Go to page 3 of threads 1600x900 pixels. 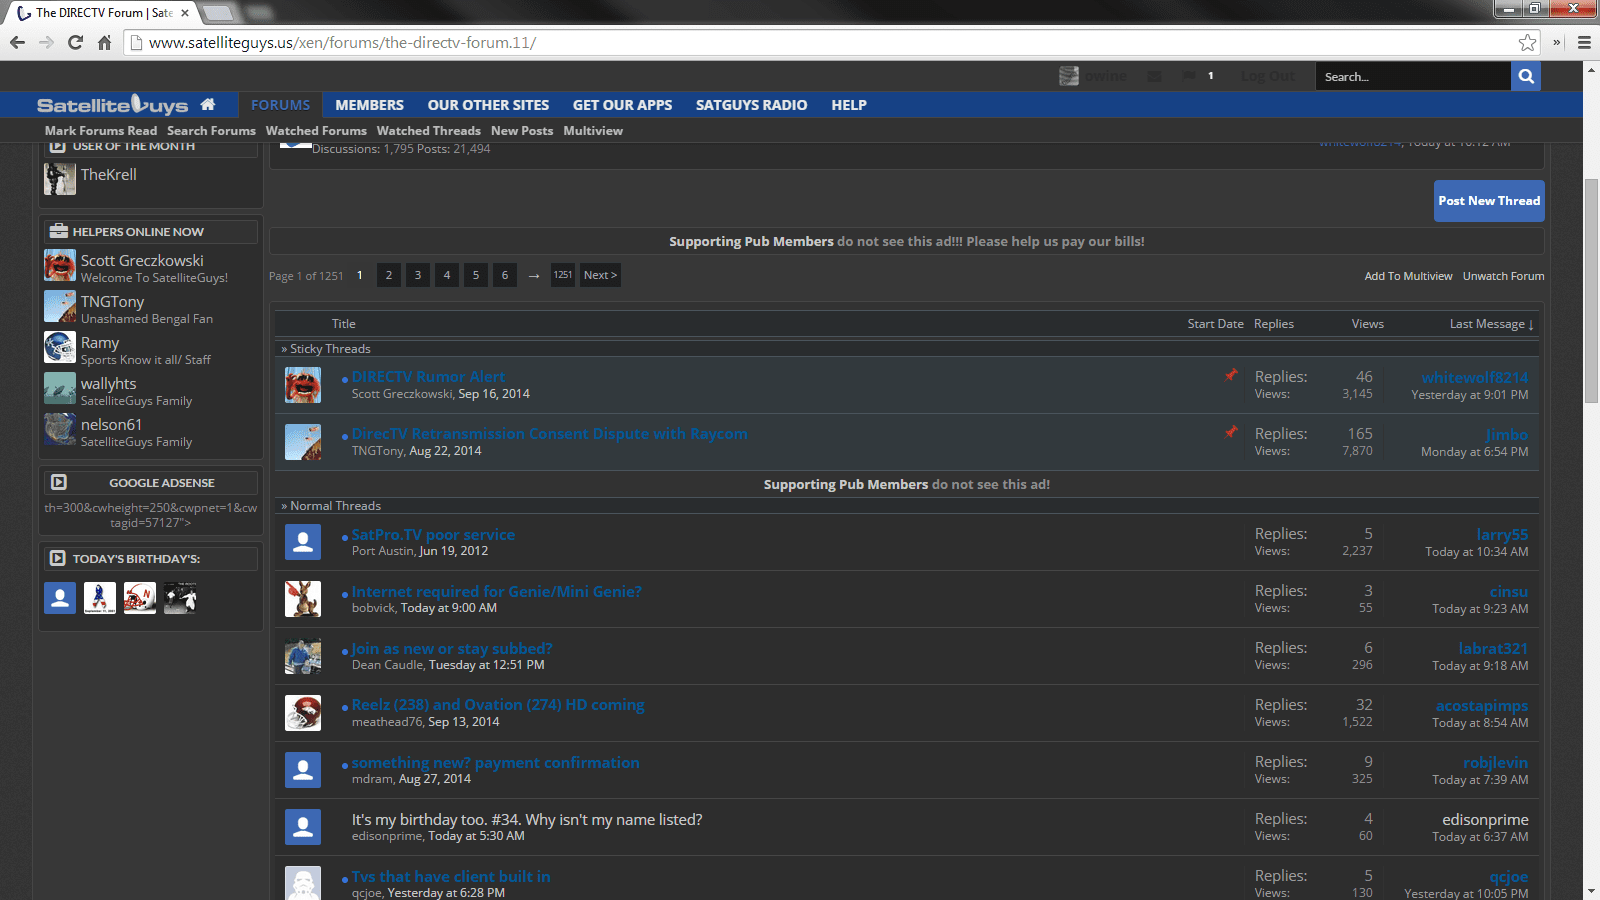418,275
